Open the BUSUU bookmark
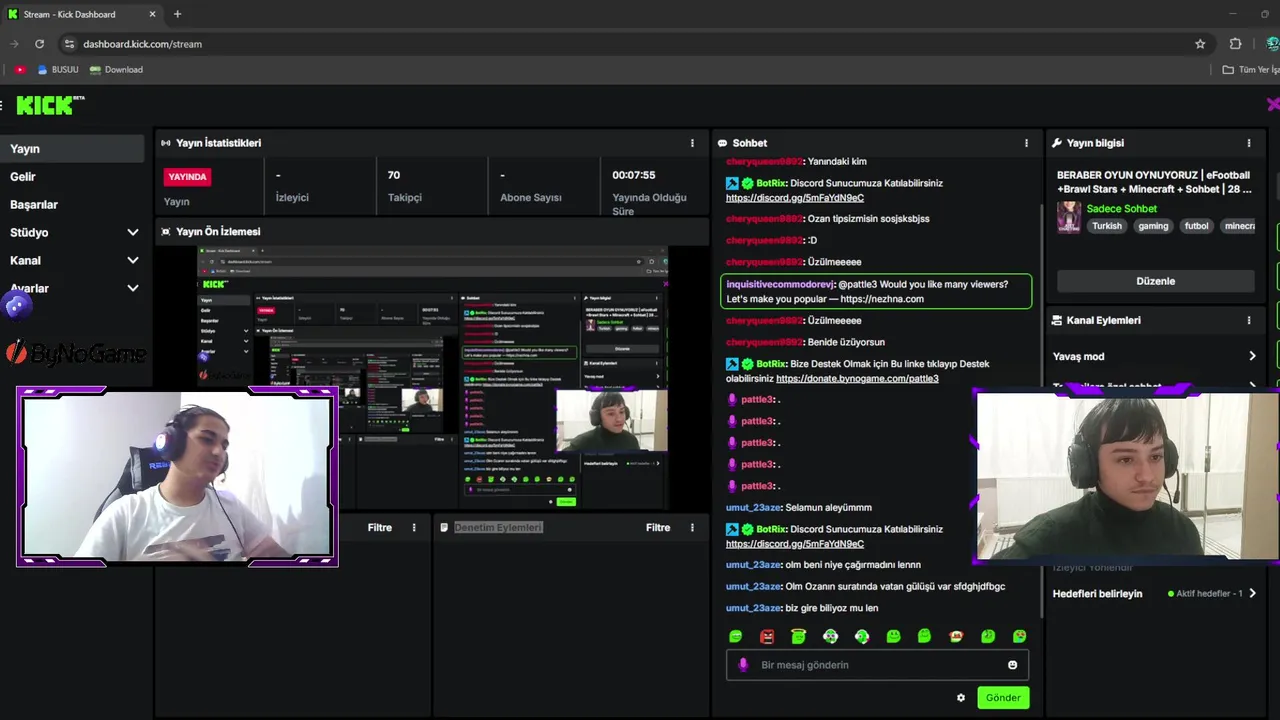 coord(58,70)
